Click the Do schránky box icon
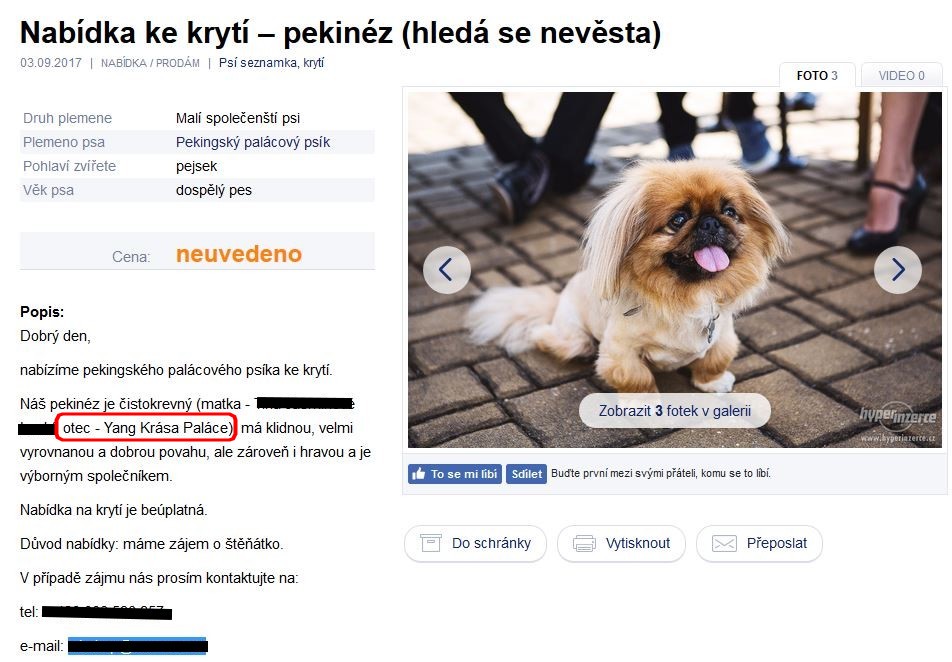Image resolution: width=952 pixels, height=662 pixels. pyautogui.click(x=430, y=543)
